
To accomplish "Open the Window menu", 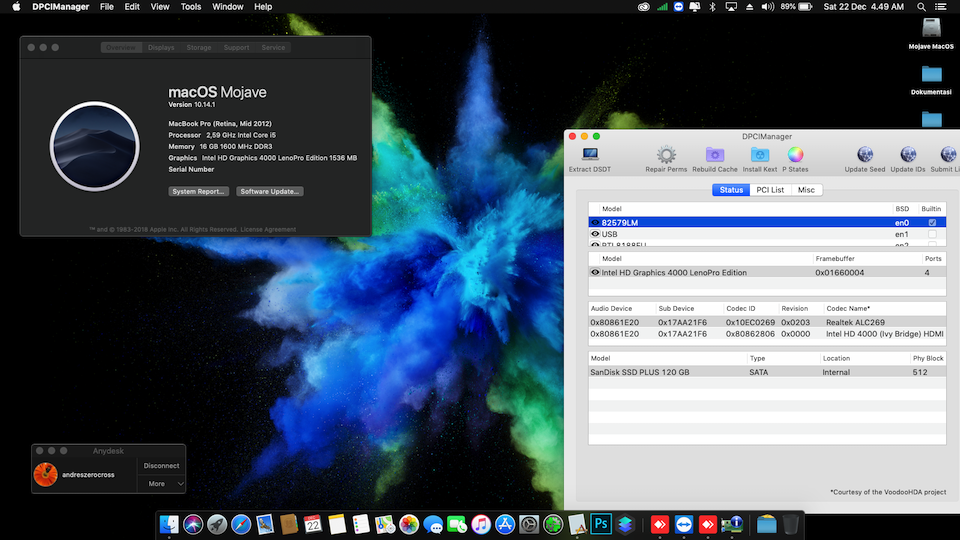I will (227, 7).
